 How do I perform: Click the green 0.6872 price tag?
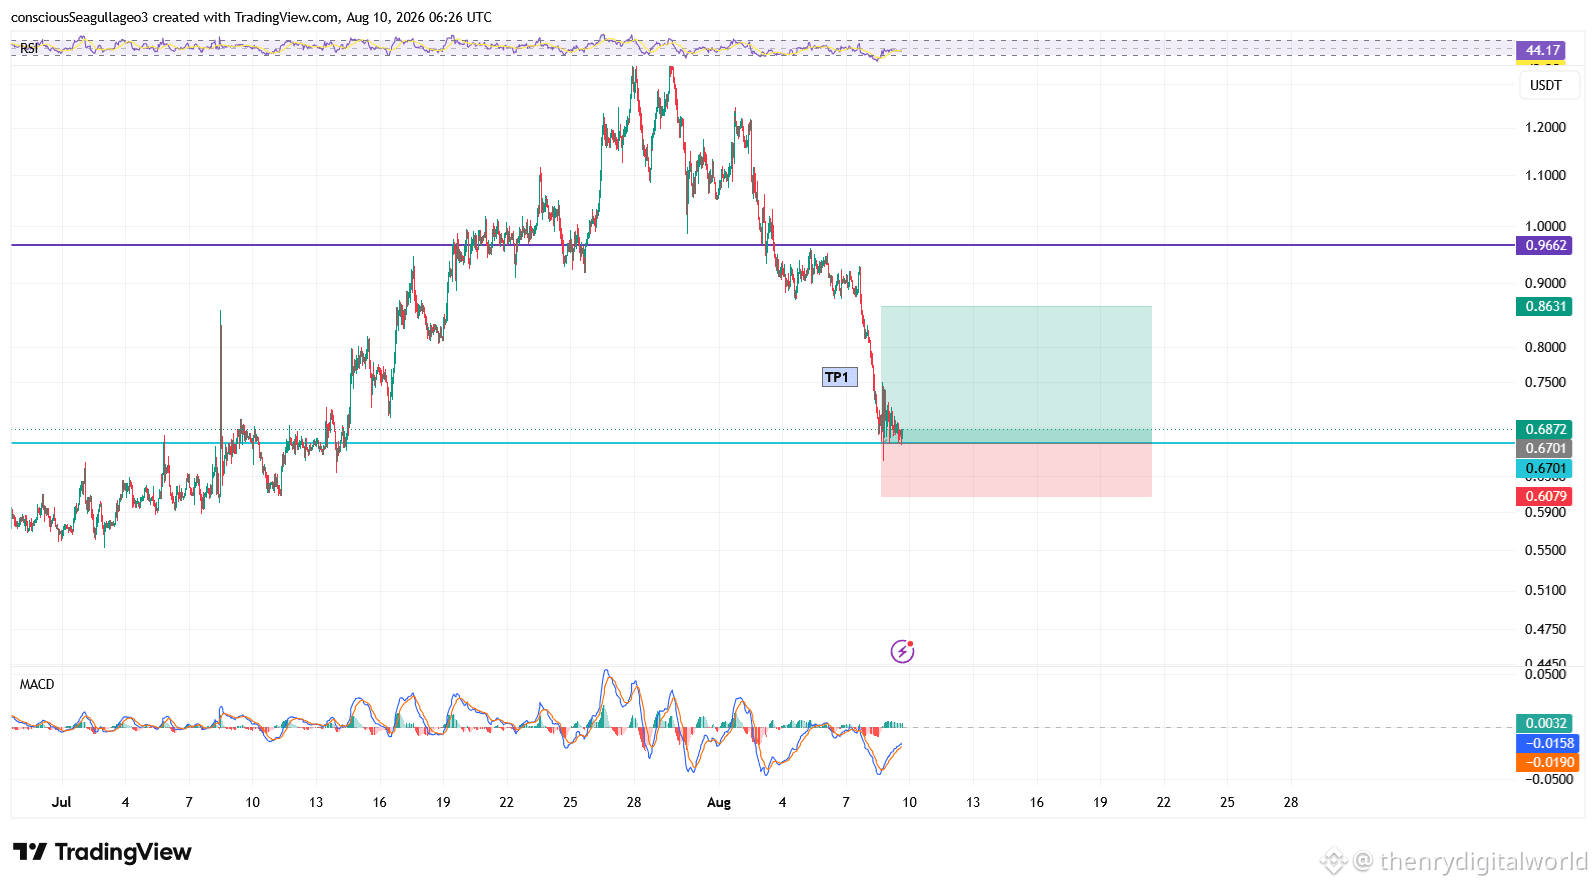pyautogui.click(x=1544, y=429)
